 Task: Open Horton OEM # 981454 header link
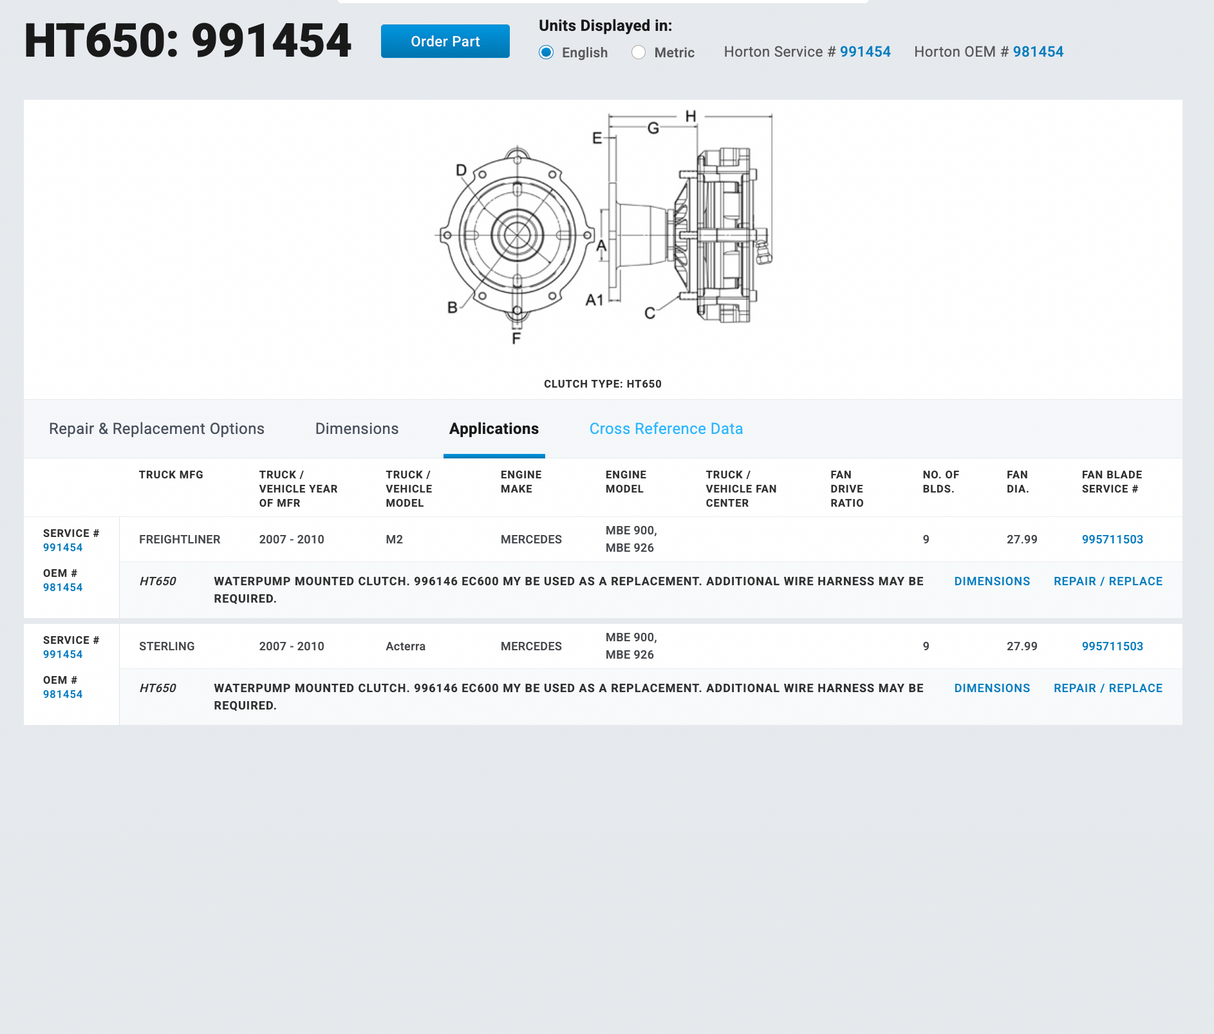tap(1037, 52)
